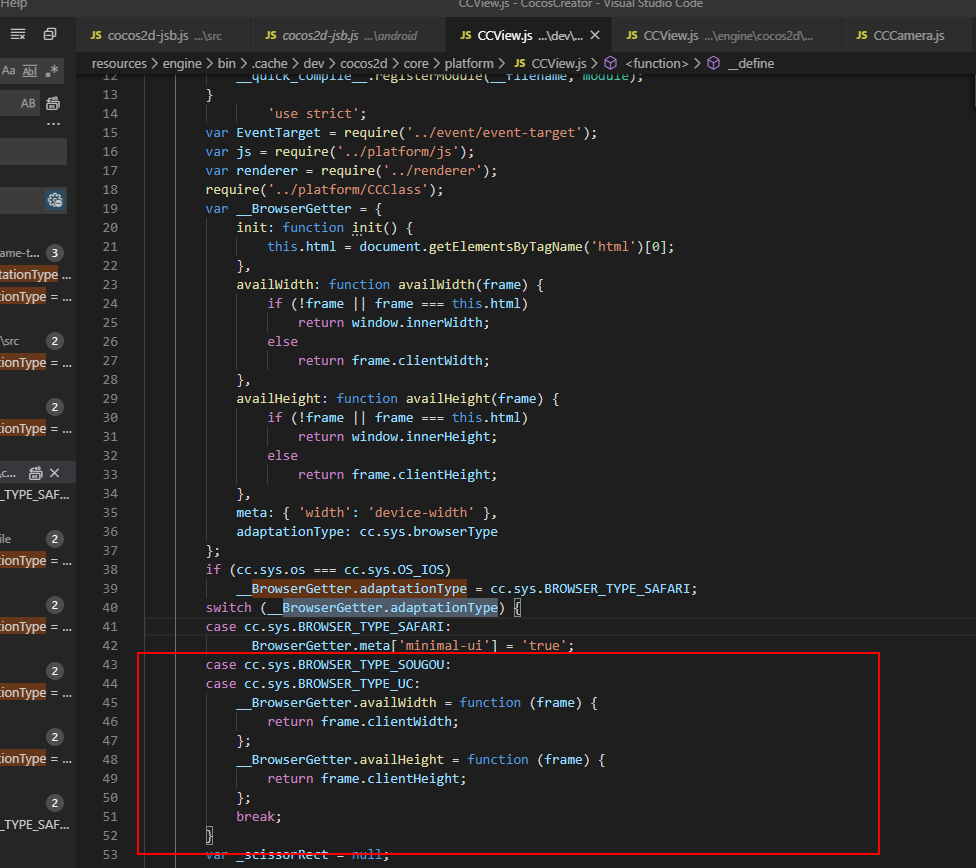
Task: Click the 'bin' breadcrumb
Action: coord(227,64)
